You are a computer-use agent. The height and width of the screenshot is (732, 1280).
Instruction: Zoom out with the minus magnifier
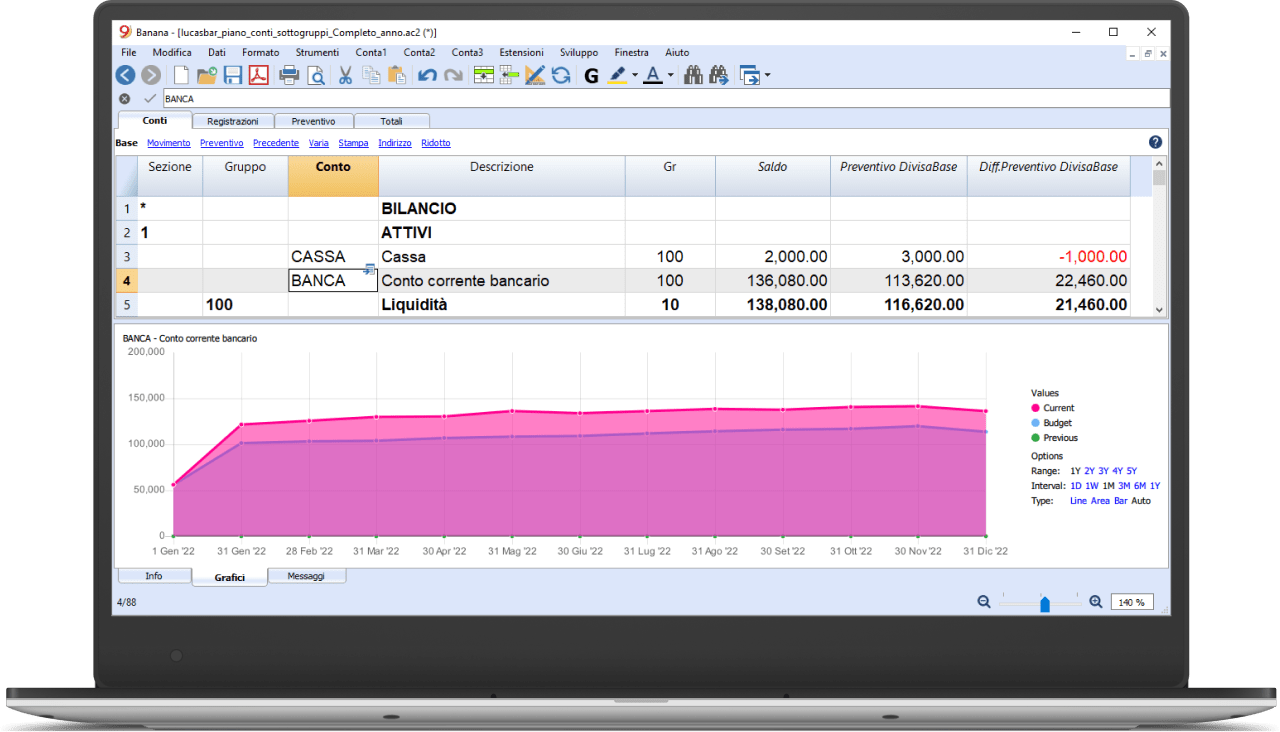click(x=984, y=602)
